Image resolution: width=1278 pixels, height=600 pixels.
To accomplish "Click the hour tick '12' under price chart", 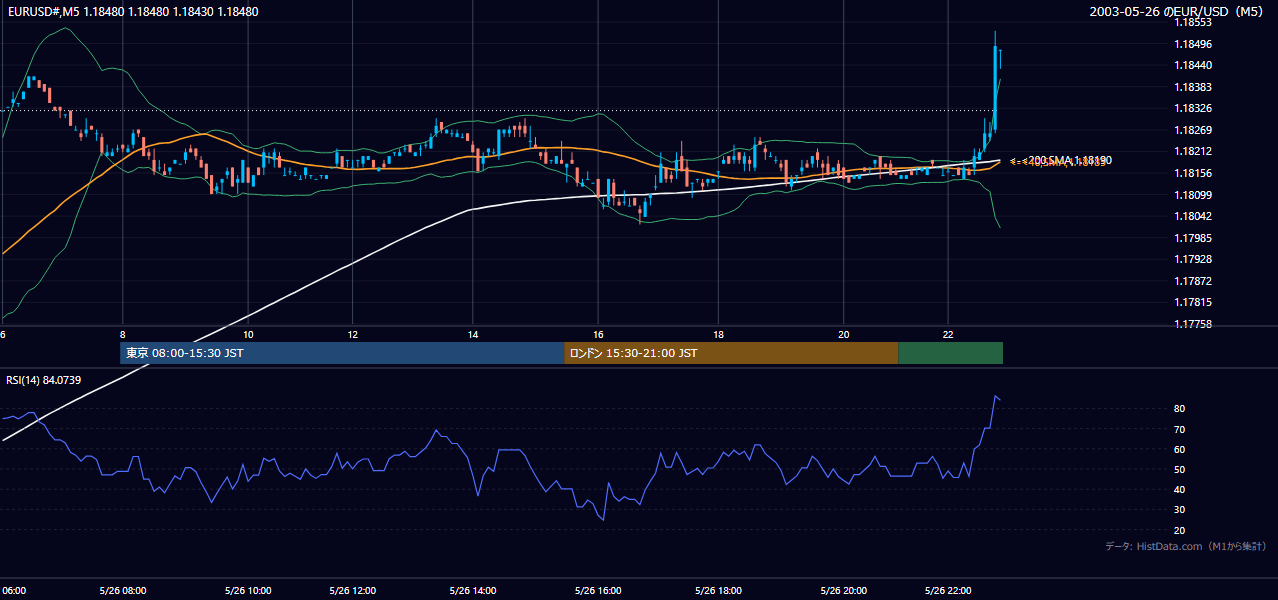I will click(352, 334).
